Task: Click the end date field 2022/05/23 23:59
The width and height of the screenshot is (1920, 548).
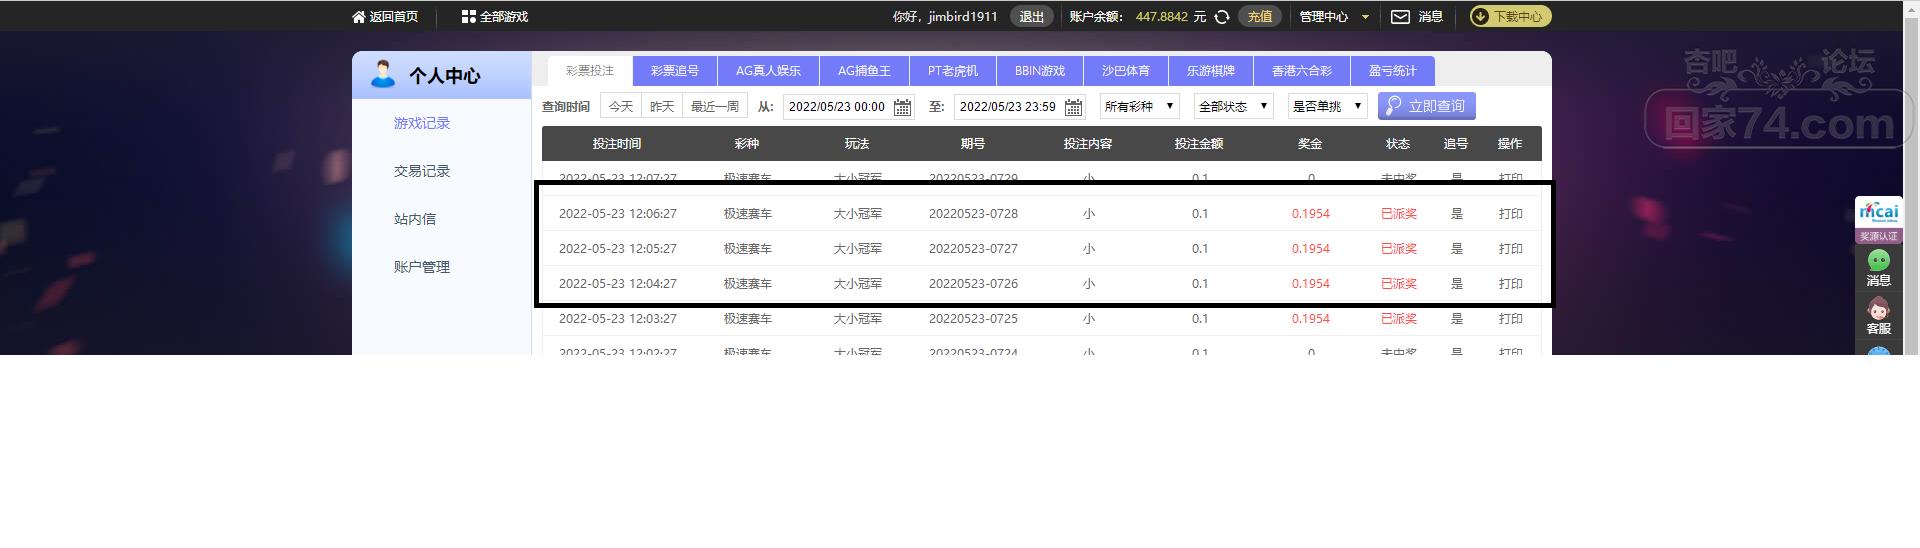Action: coord(1020,107)
